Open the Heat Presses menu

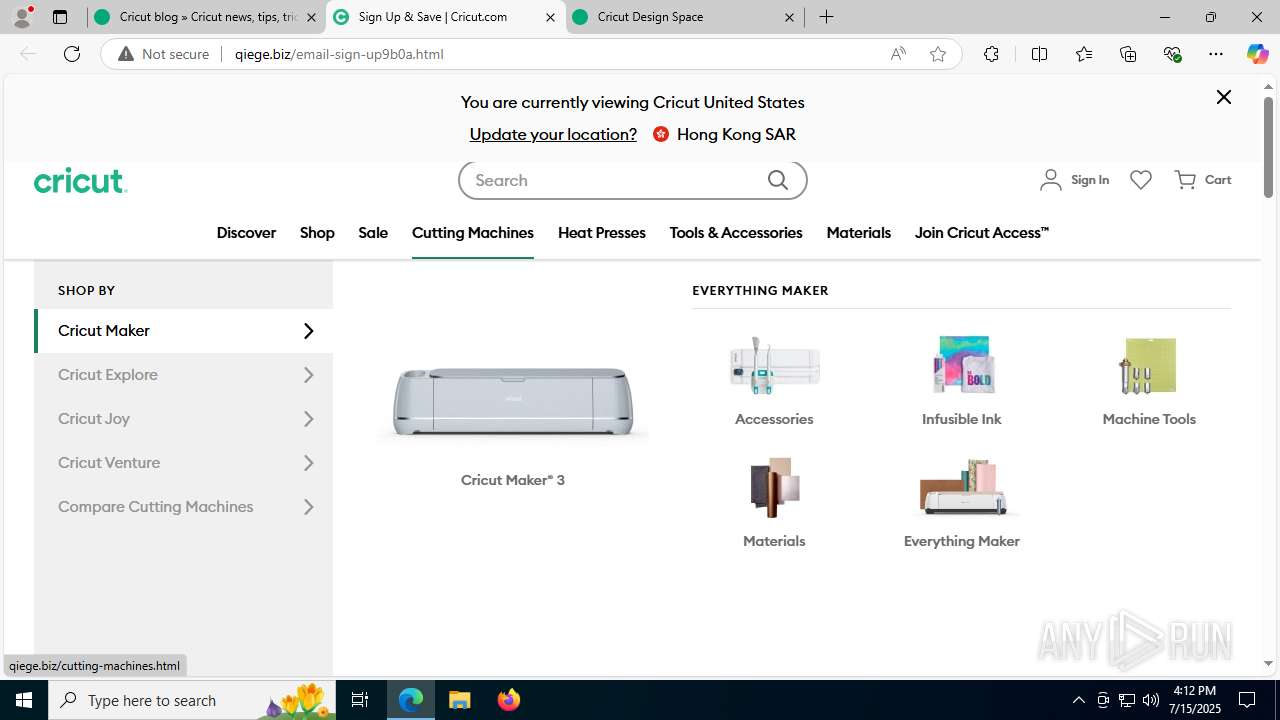pyautogui.click(x=602, y=233)
